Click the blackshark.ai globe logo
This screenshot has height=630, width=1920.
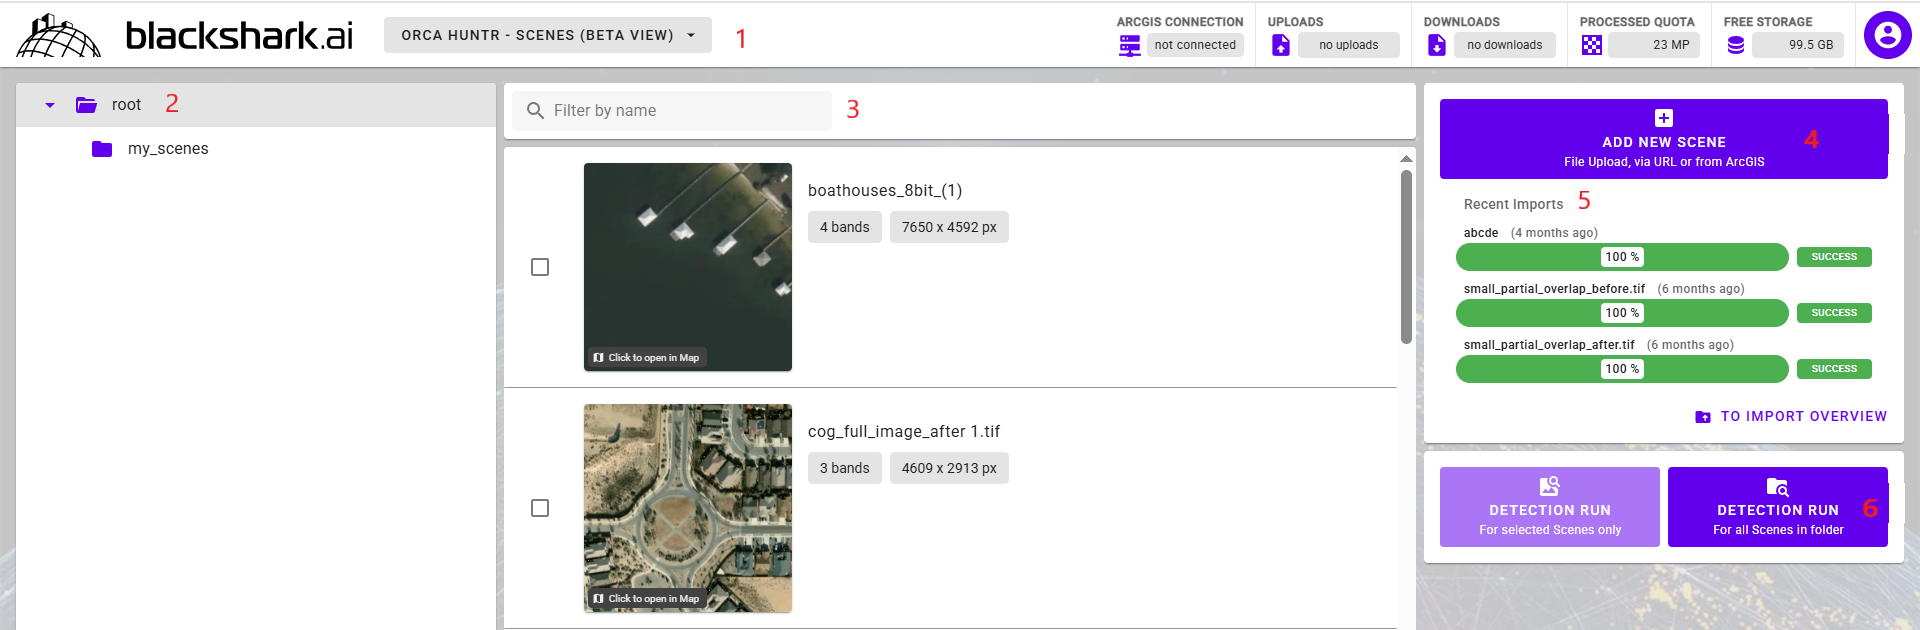click(x=58, y=36)
